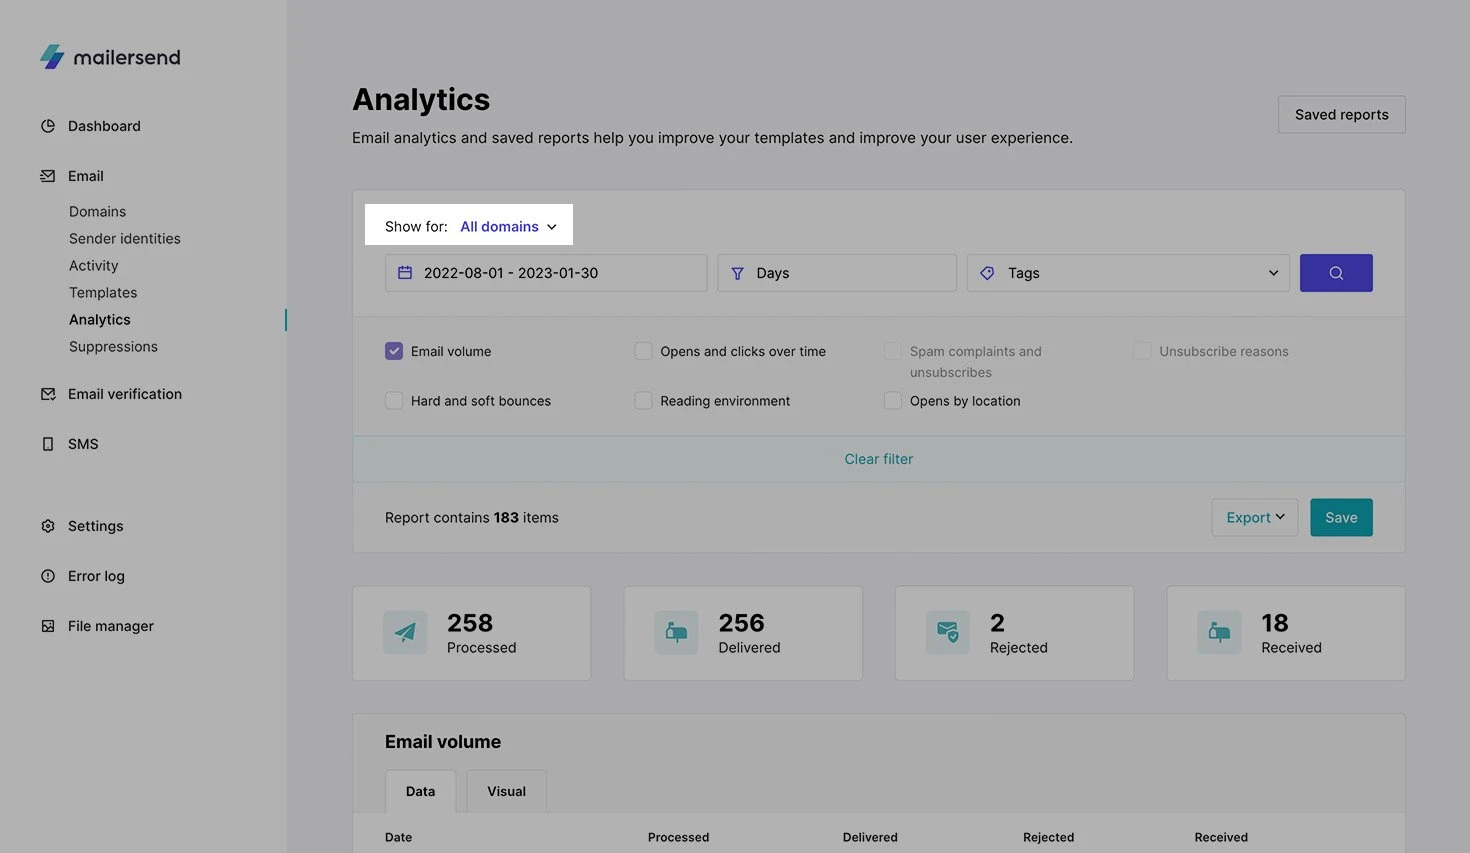
Task: Uncheck the Email volume checkbox
Action: pos(394,351)
